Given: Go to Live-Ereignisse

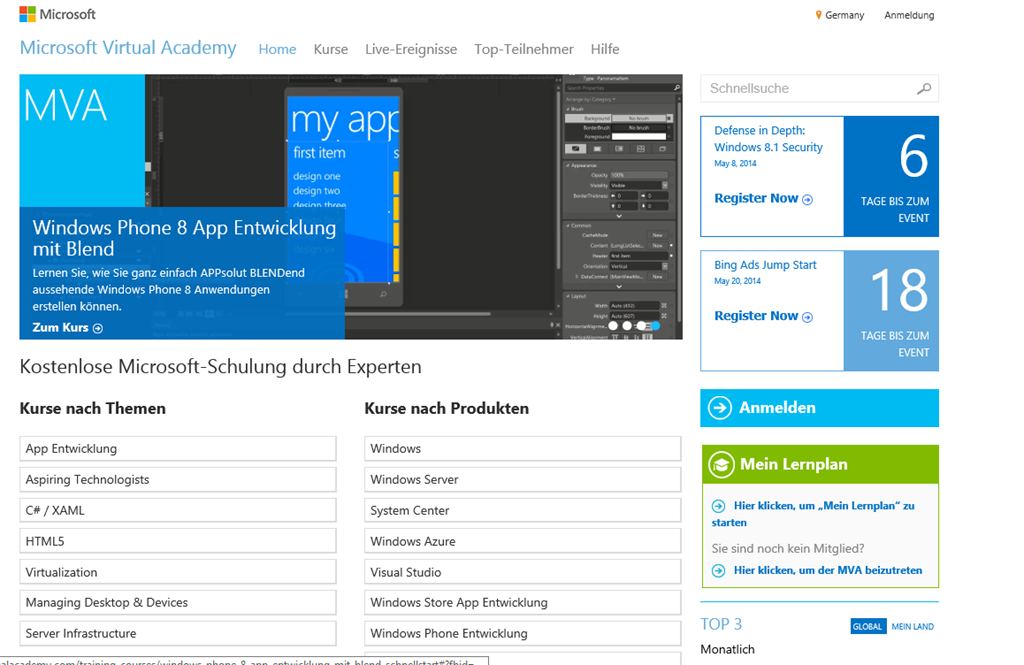Looking at the screenshot, I should coord(411,50).
